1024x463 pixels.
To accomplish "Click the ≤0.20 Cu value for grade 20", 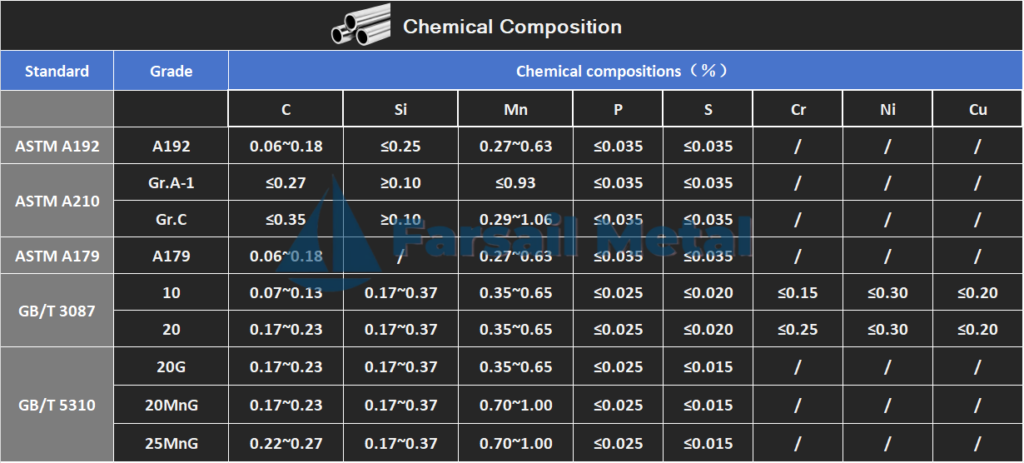I will point(978,329).
